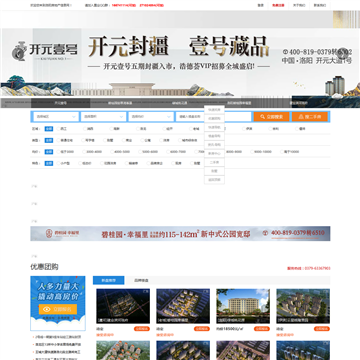This screenshot has width=360, height=360.
Task: Click the 服务热线 0379 phone number text
Action: pyautogui.click(x=309, y=268)
